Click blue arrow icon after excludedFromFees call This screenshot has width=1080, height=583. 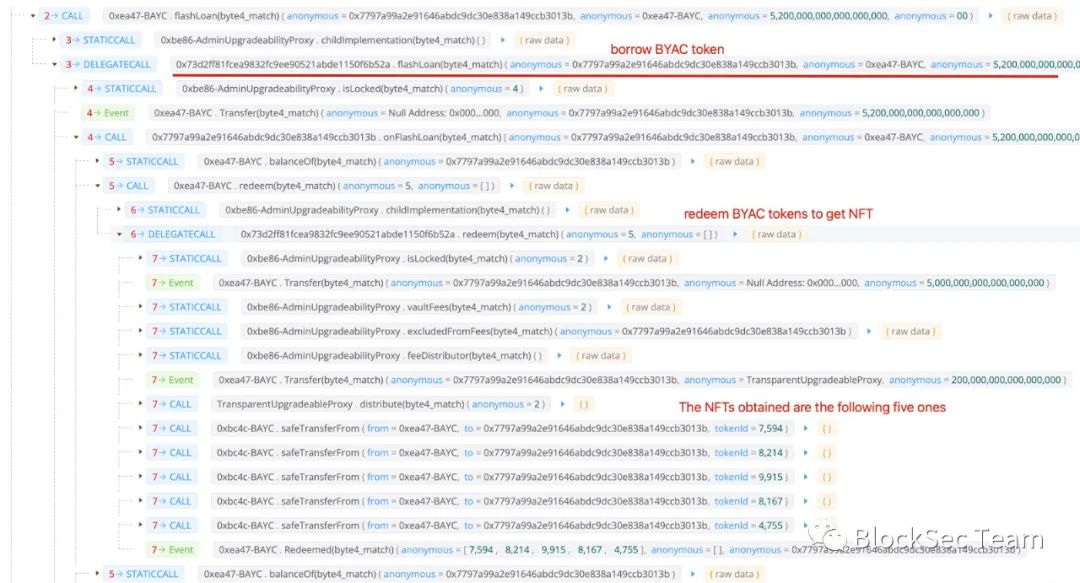click(868, 331)
